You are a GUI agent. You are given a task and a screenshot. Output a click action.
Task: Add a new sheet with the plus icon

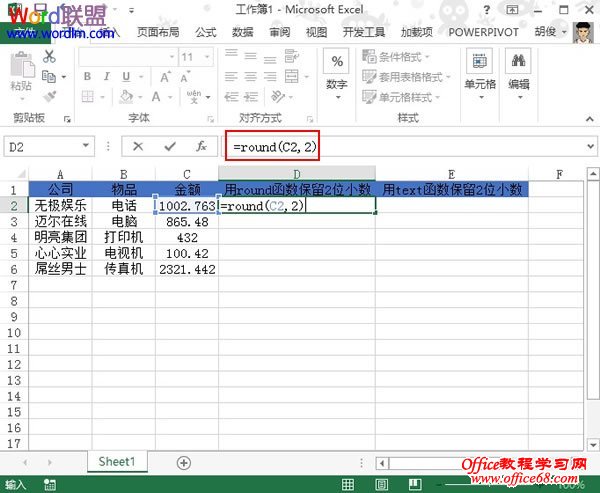pos(183,462)
